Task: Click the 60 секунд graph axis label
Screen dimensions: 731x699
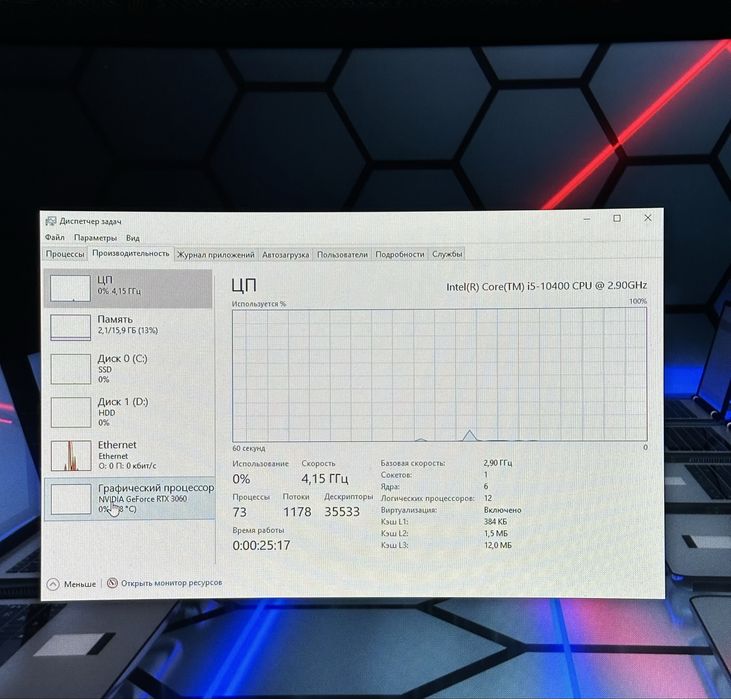Action: click(248, 448)
